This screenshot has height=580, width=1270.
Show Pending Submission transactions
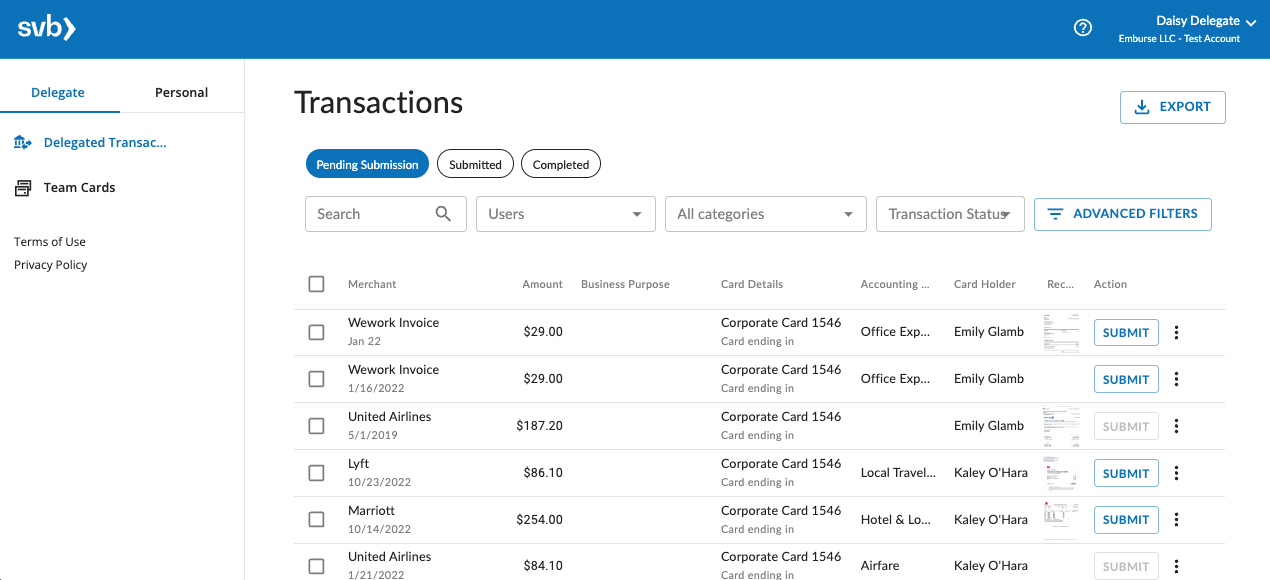coord(367,165)
